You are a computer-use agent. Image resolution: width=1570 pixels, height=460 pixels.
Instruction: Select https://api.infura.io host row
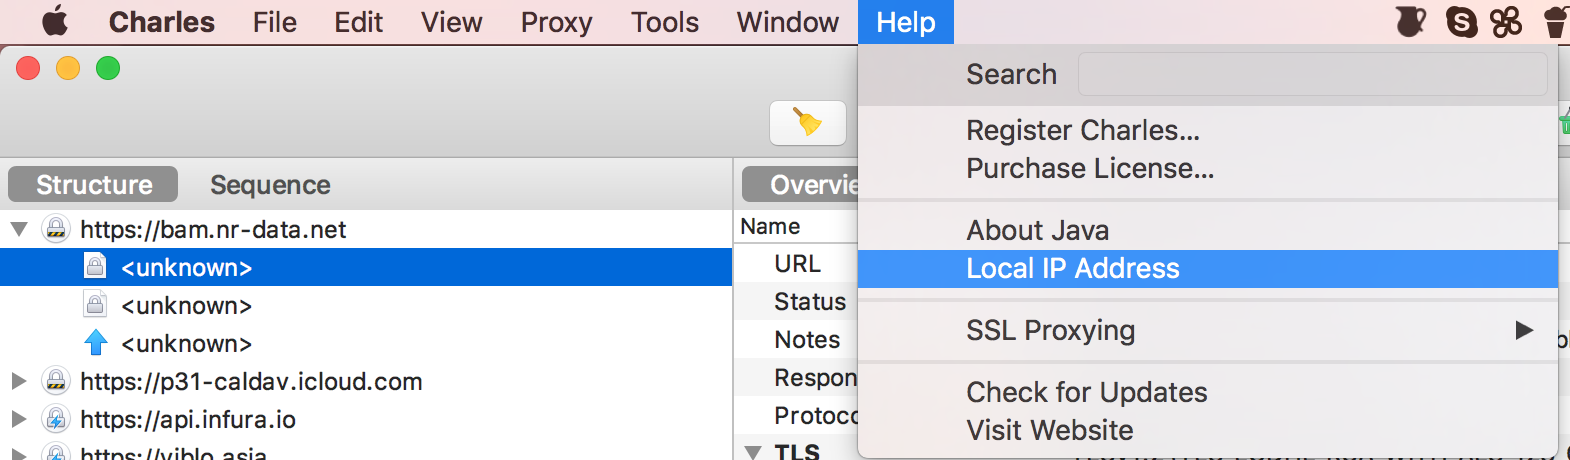point(366,419)
